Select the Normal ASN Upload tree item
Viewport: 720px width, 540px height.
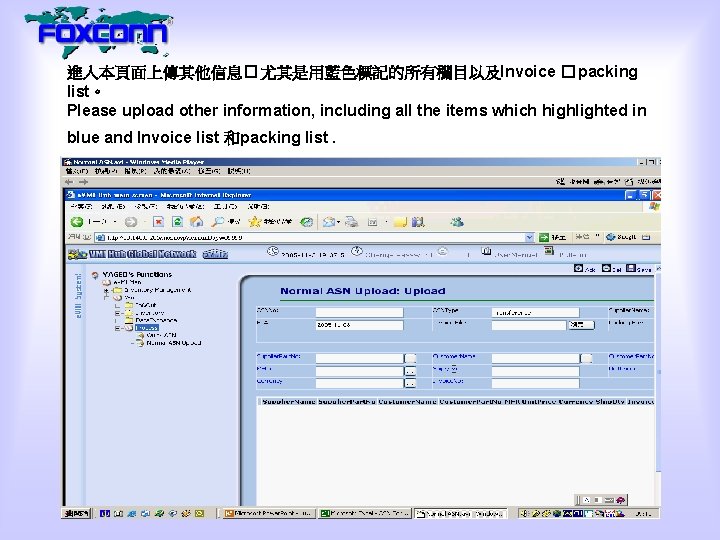174,343
